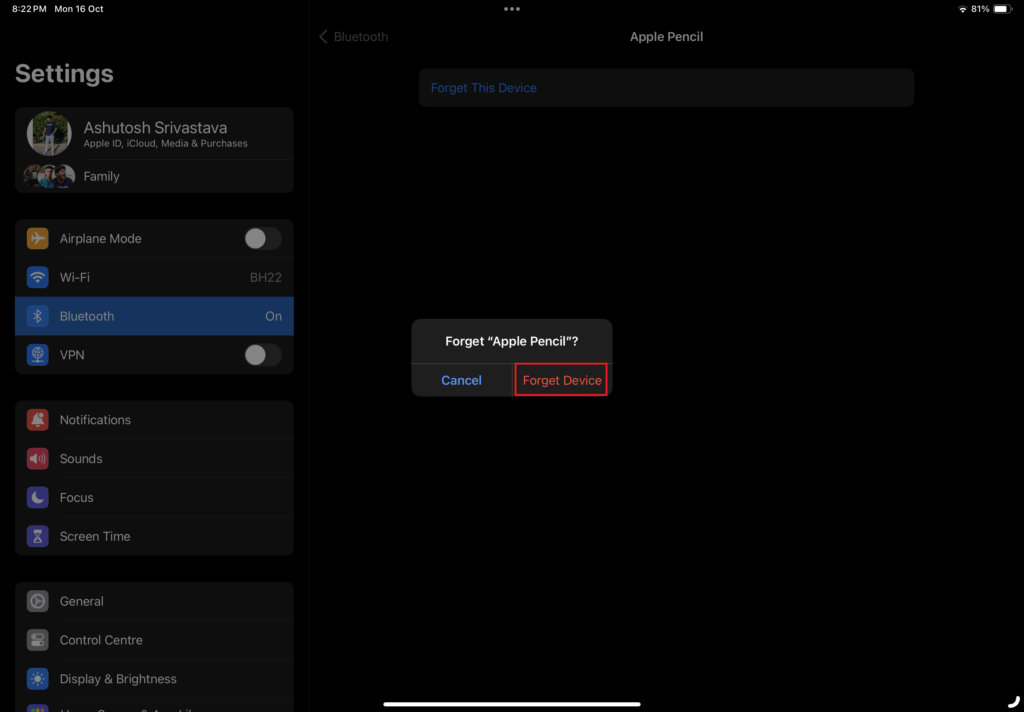Toggle the VPN switch
Screen dimensions: 1024x712
coord(263,355)
